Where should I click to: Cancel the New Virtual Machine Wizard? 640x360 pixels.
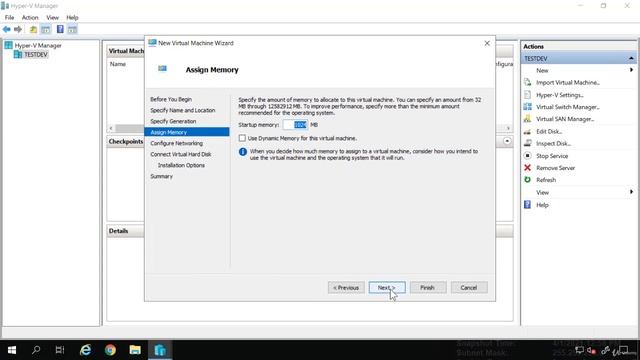pyautogui.click(x=469, y=288)
